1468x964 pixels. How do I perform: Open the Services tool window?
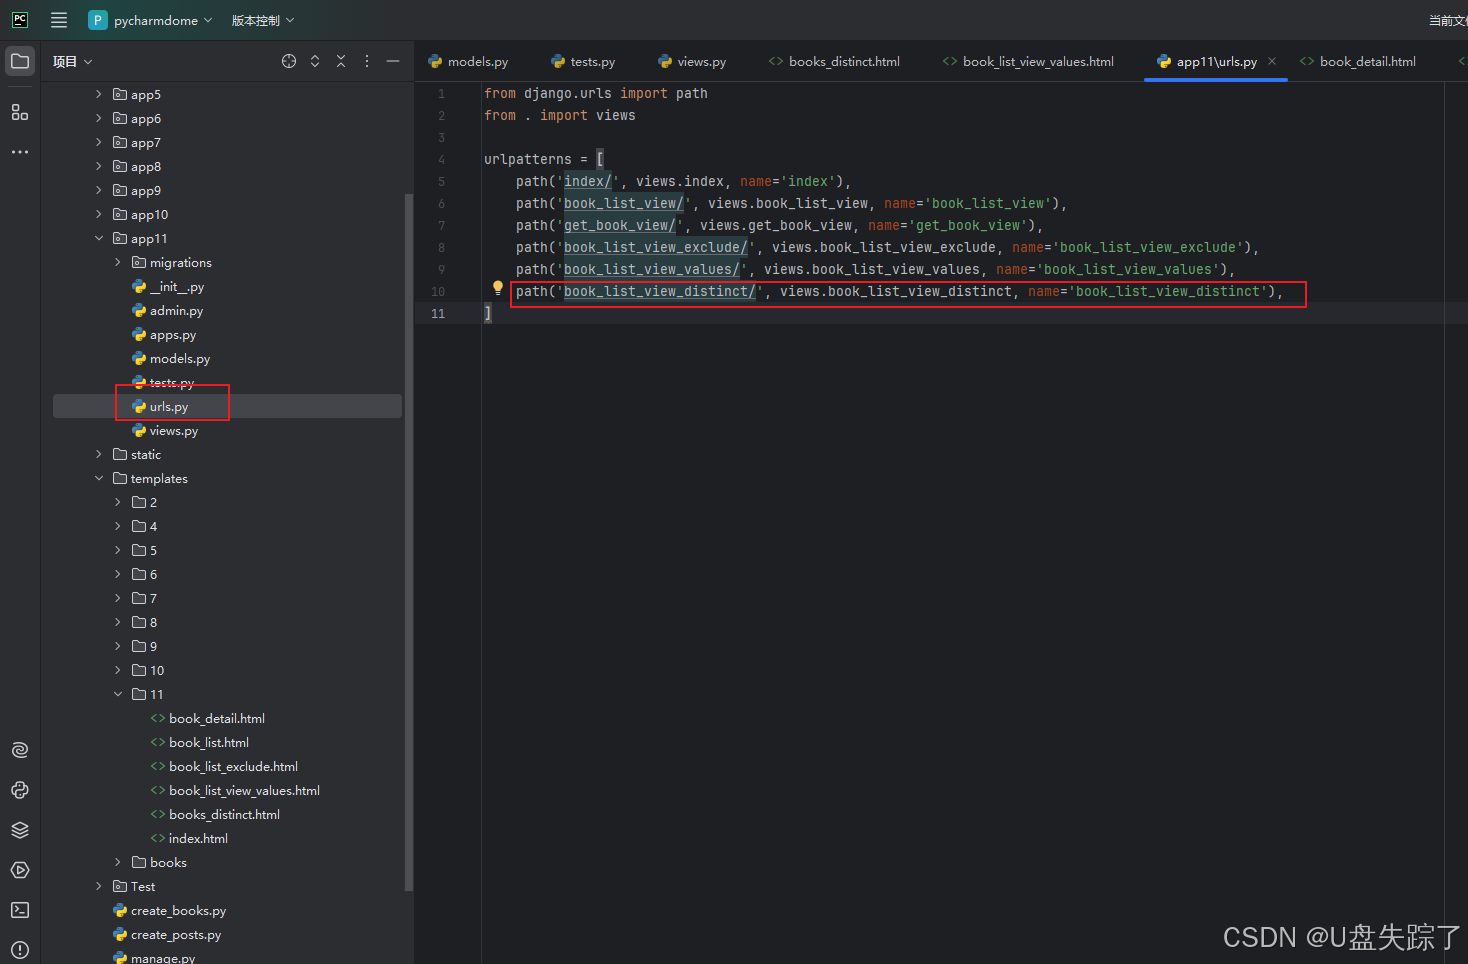coord(20,870)
